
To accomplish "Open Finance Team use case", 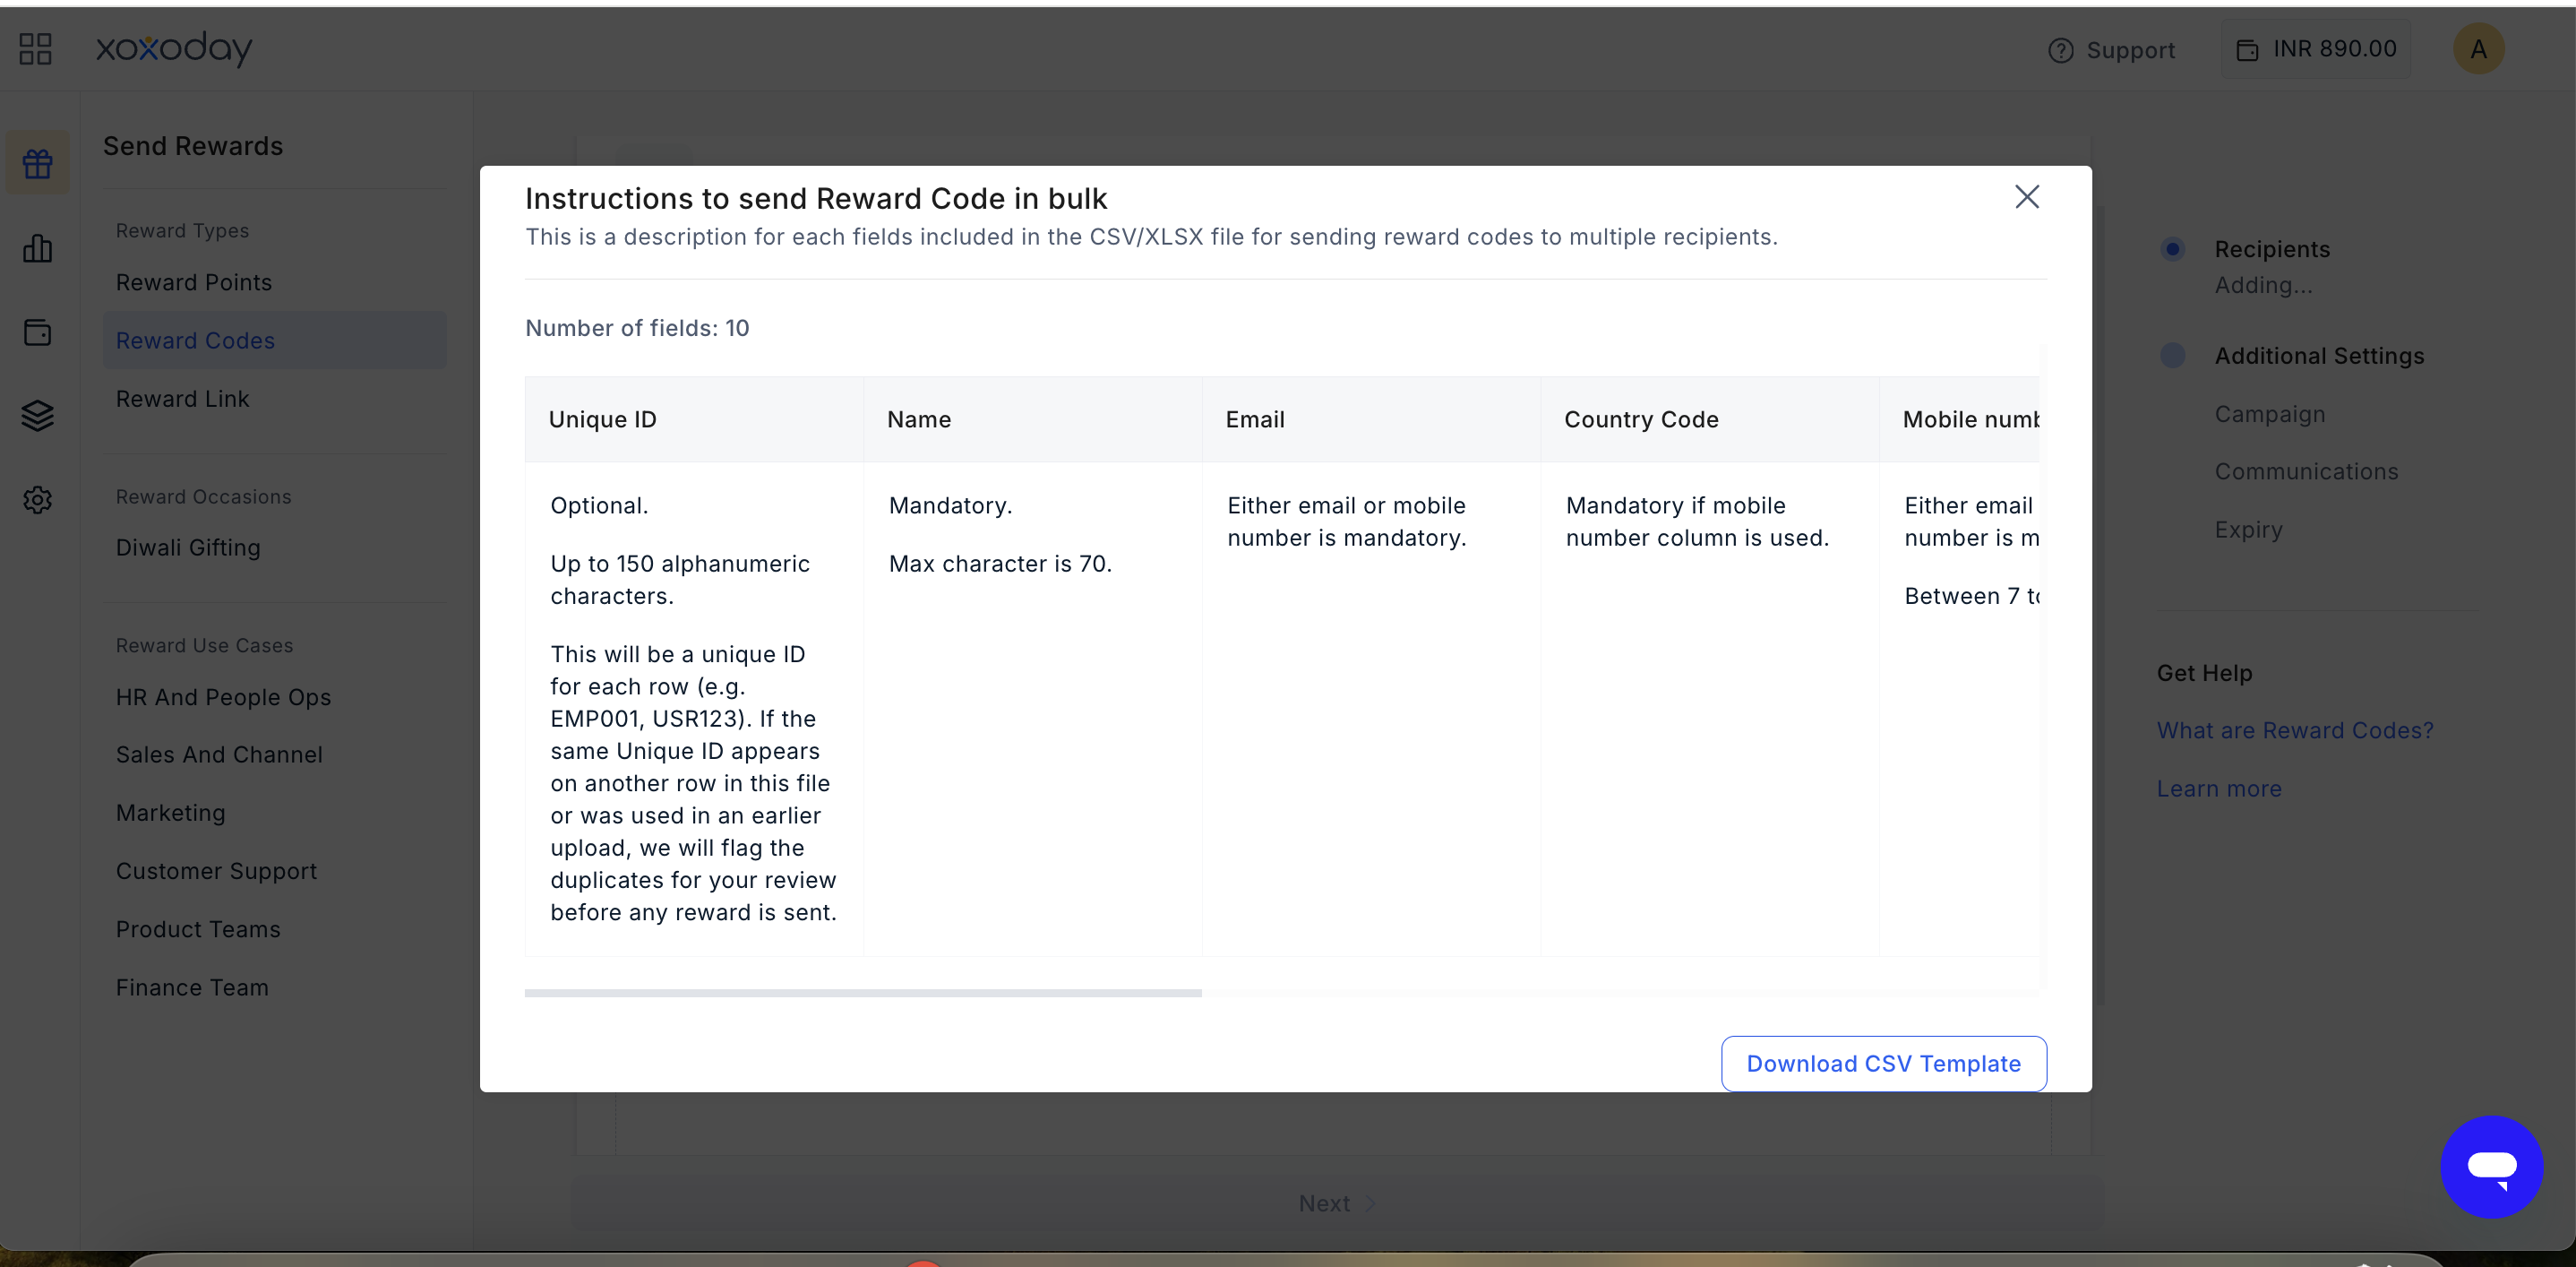I will [x=192, y=987].
